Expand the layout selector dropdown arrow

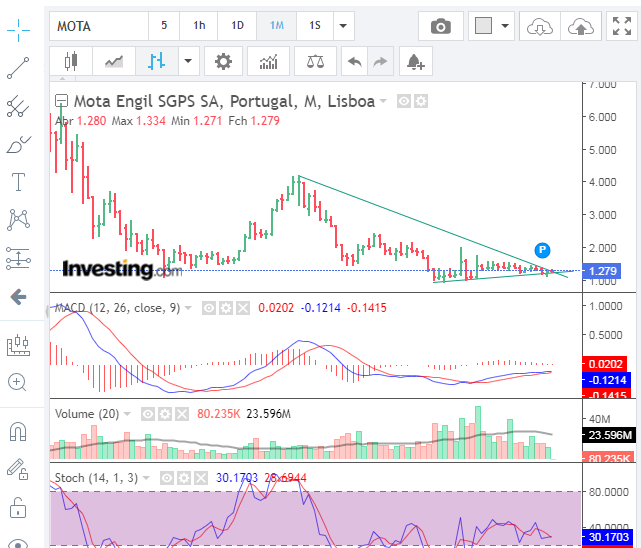[505, 26]
